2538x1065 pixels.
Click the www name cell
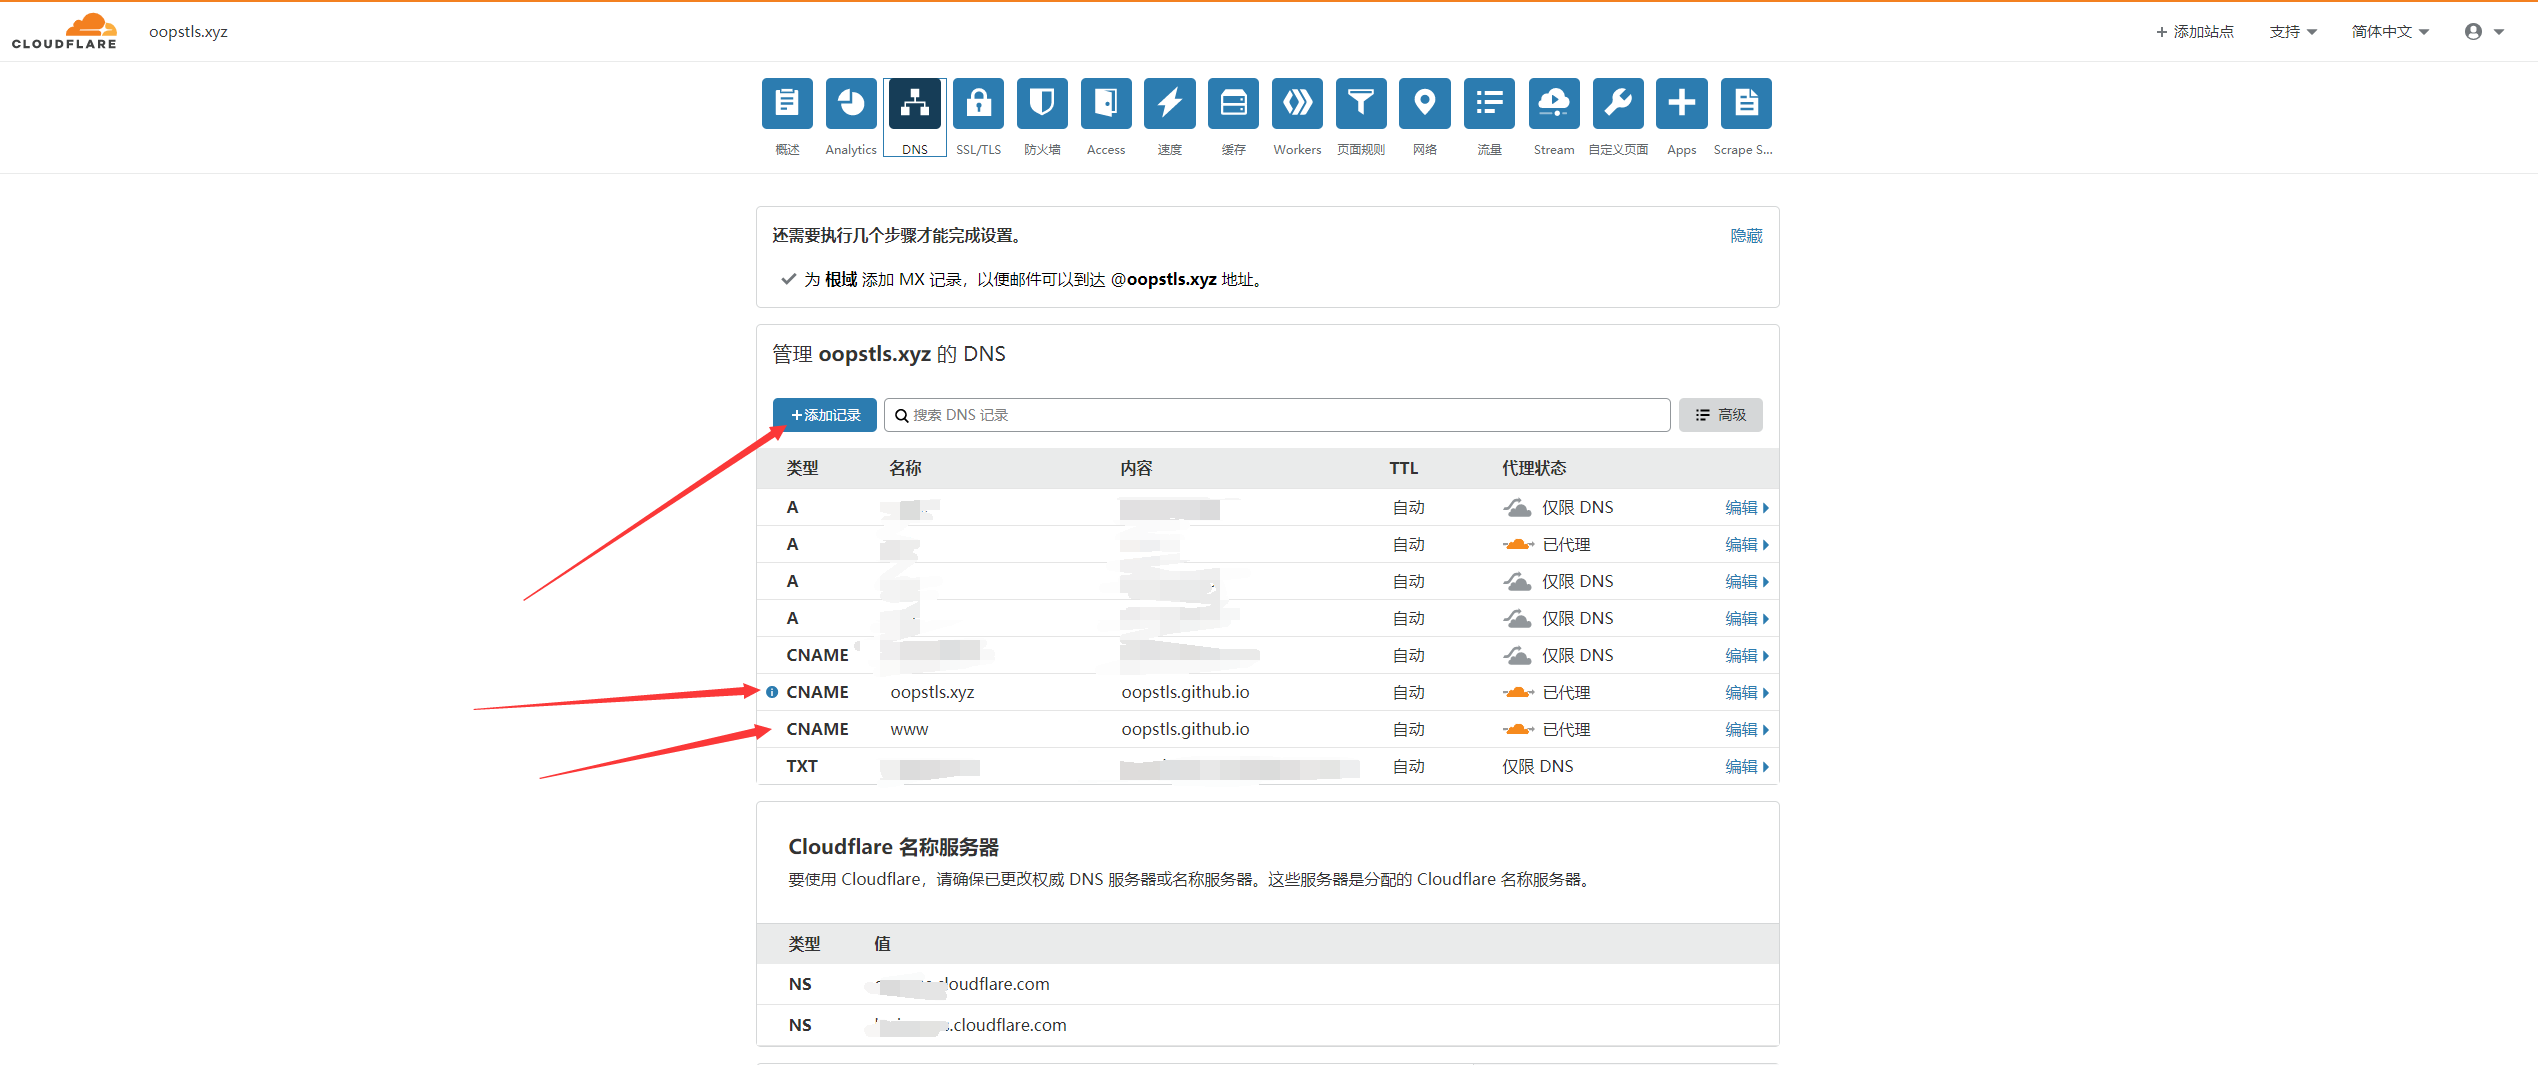click(909, 730)
